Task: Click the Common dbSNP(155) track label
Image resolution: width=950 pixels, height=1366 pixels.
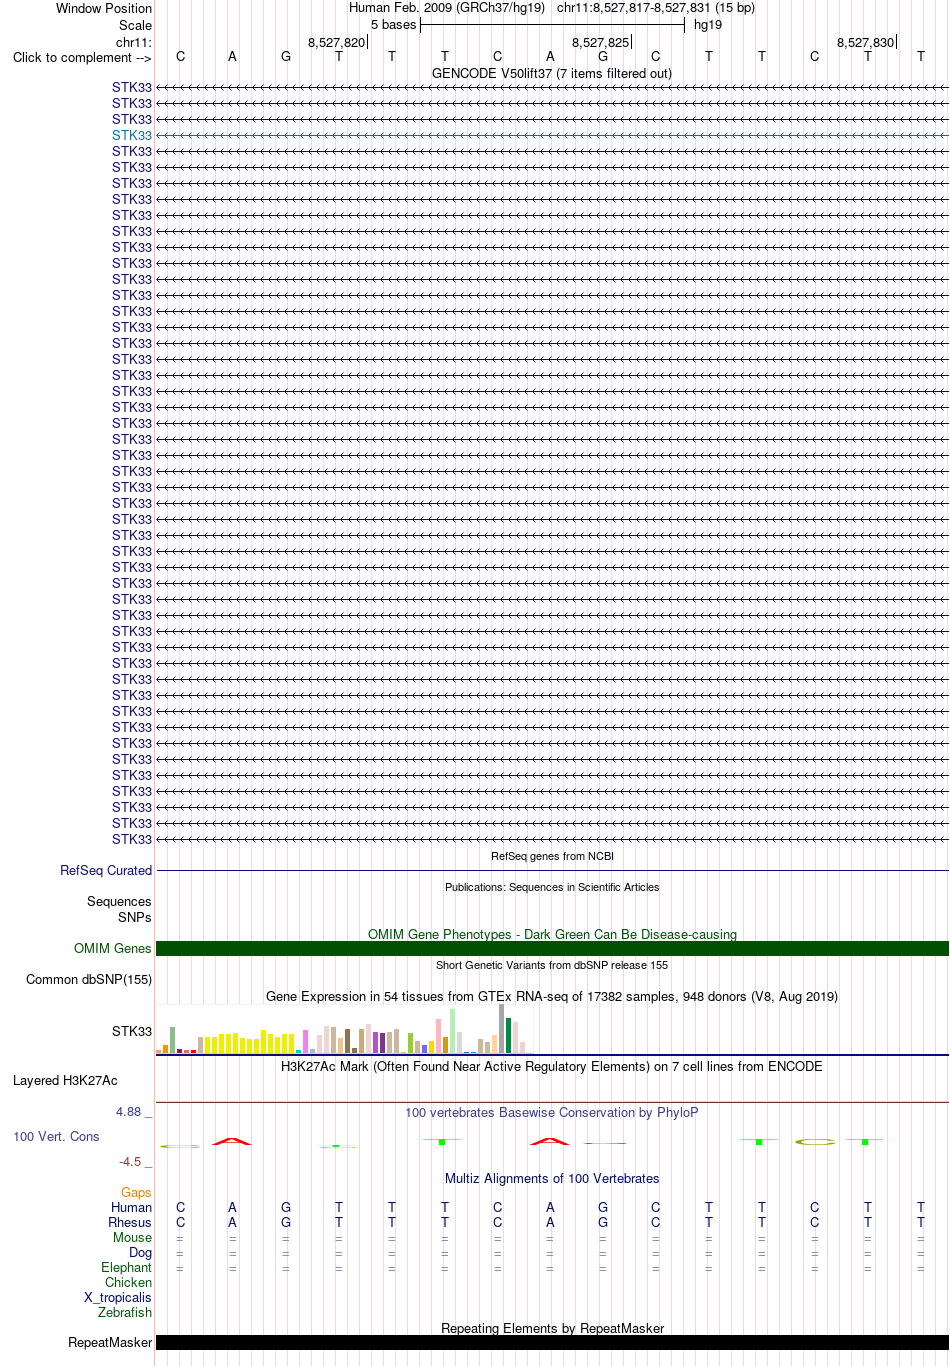Action: [x=89, y=979]
